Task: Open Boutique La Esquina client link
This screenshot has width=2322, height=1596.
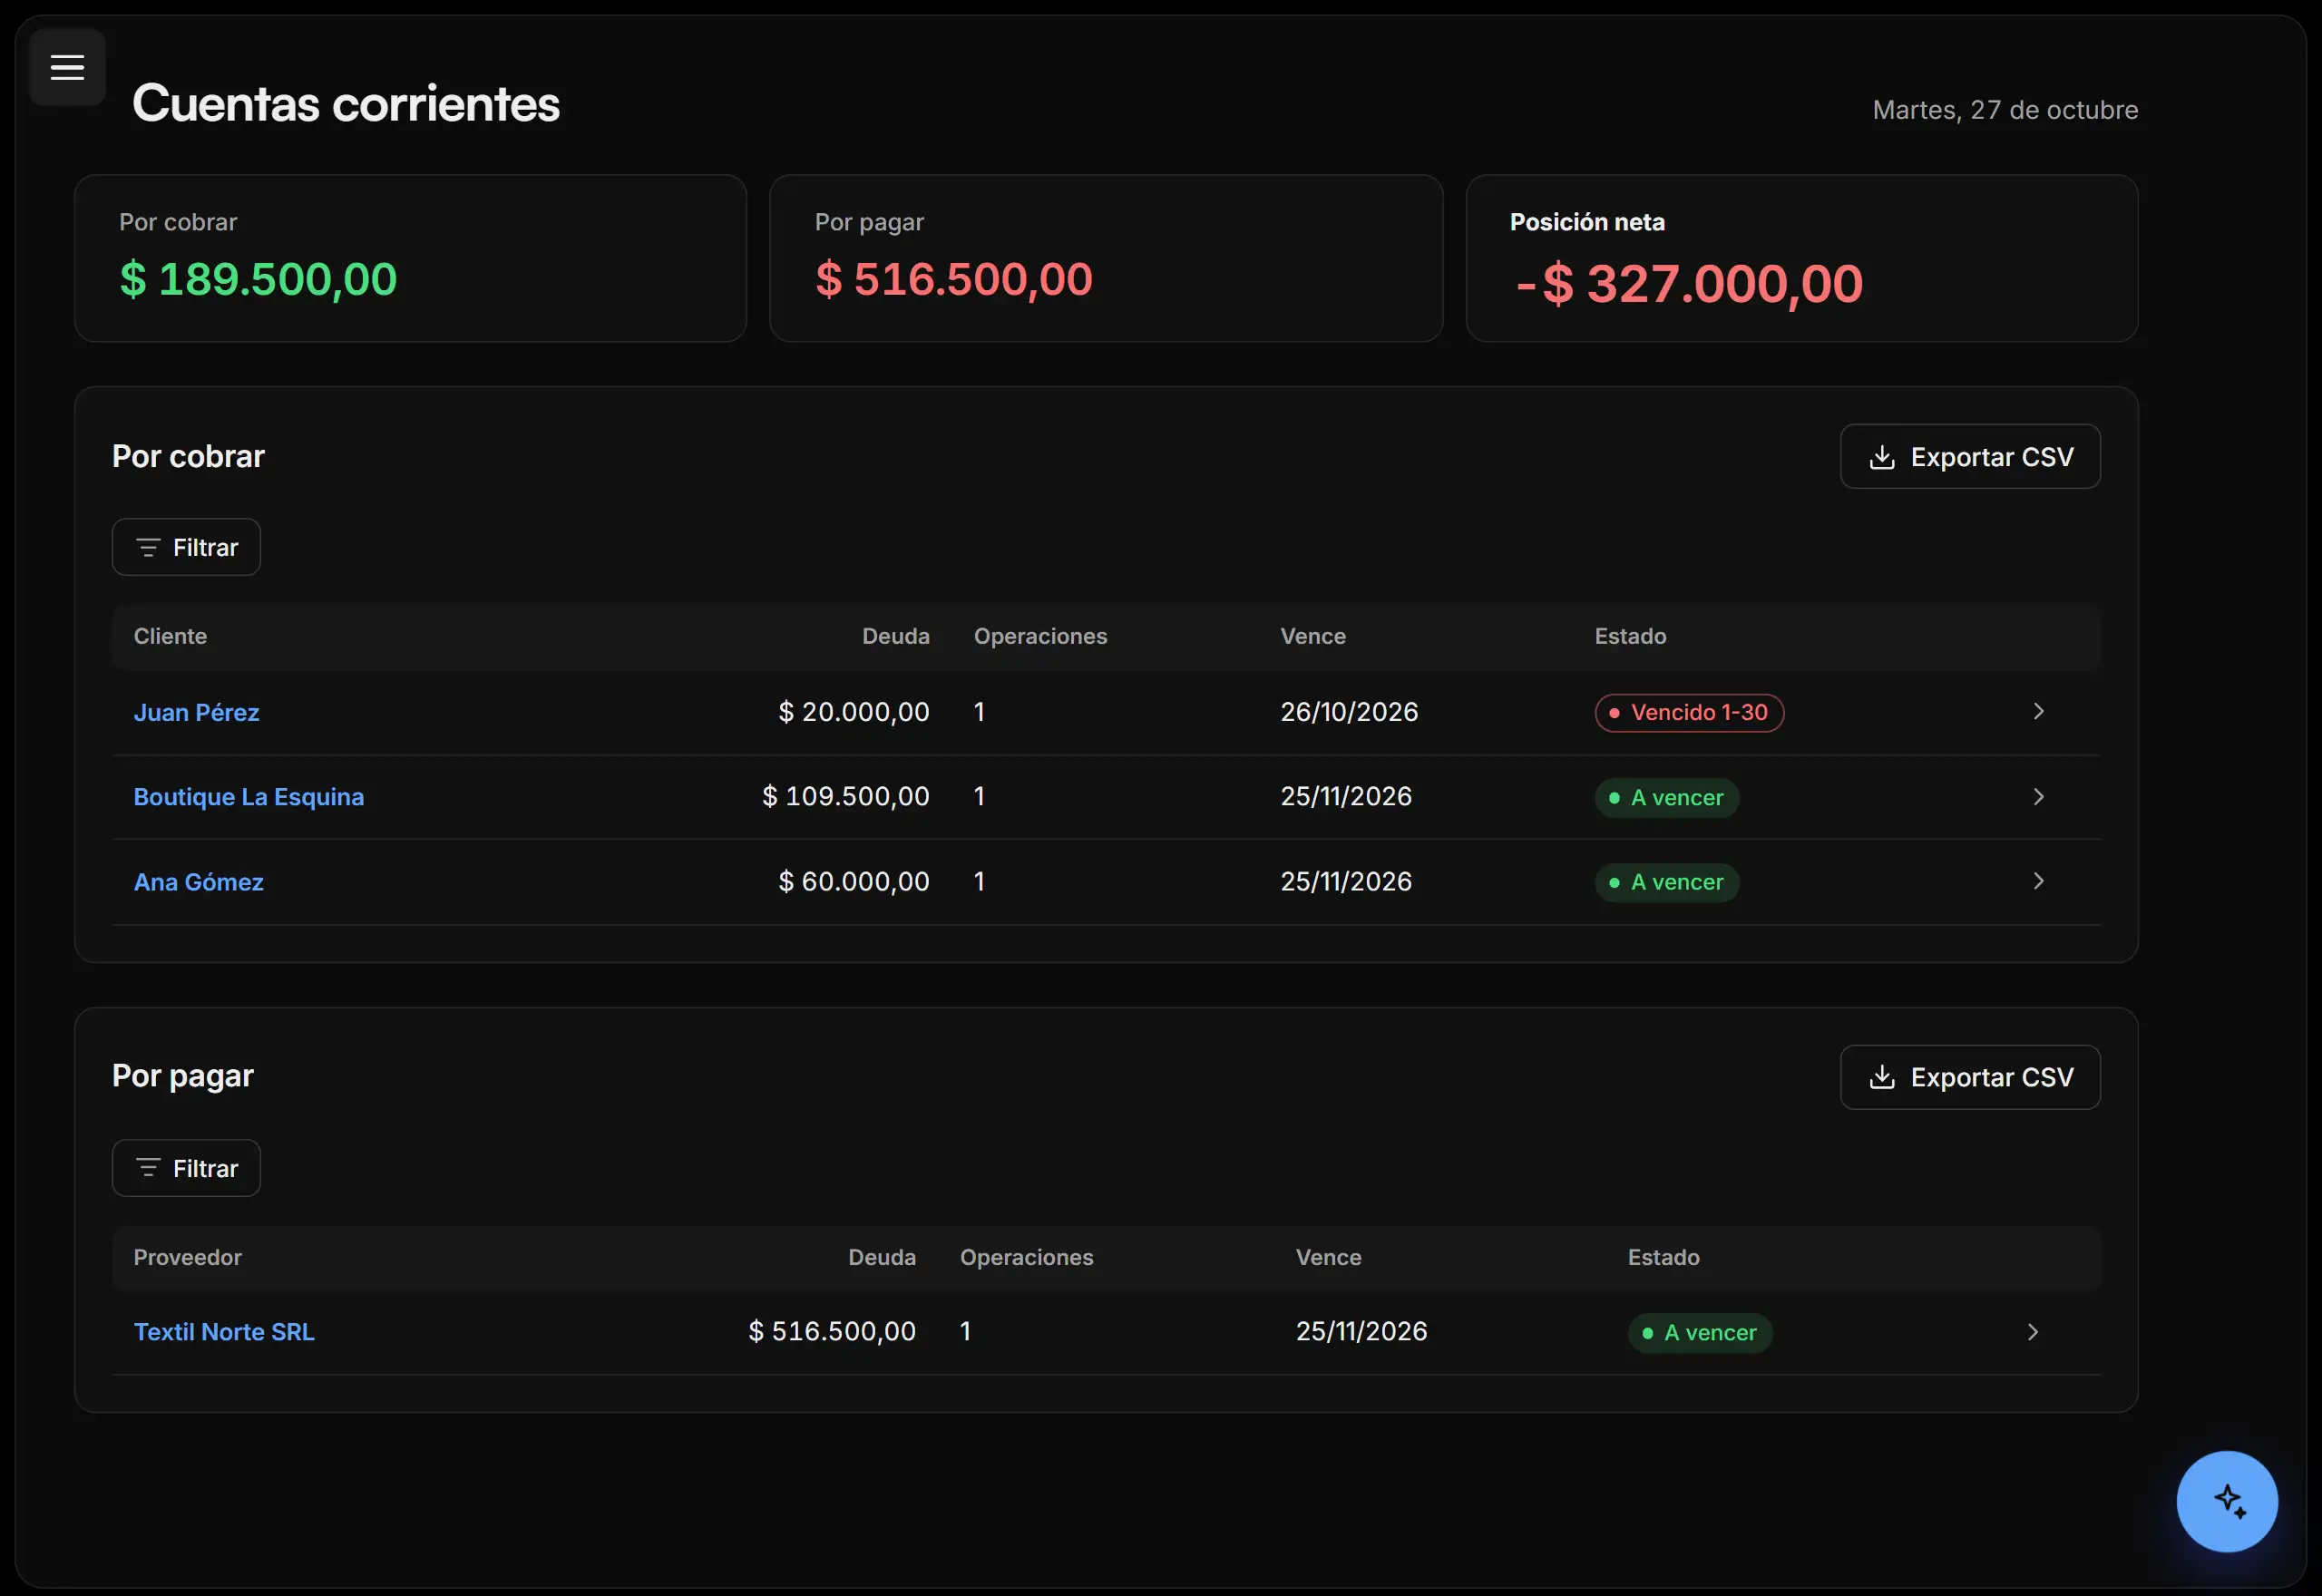Action: (x=249, y=797)
